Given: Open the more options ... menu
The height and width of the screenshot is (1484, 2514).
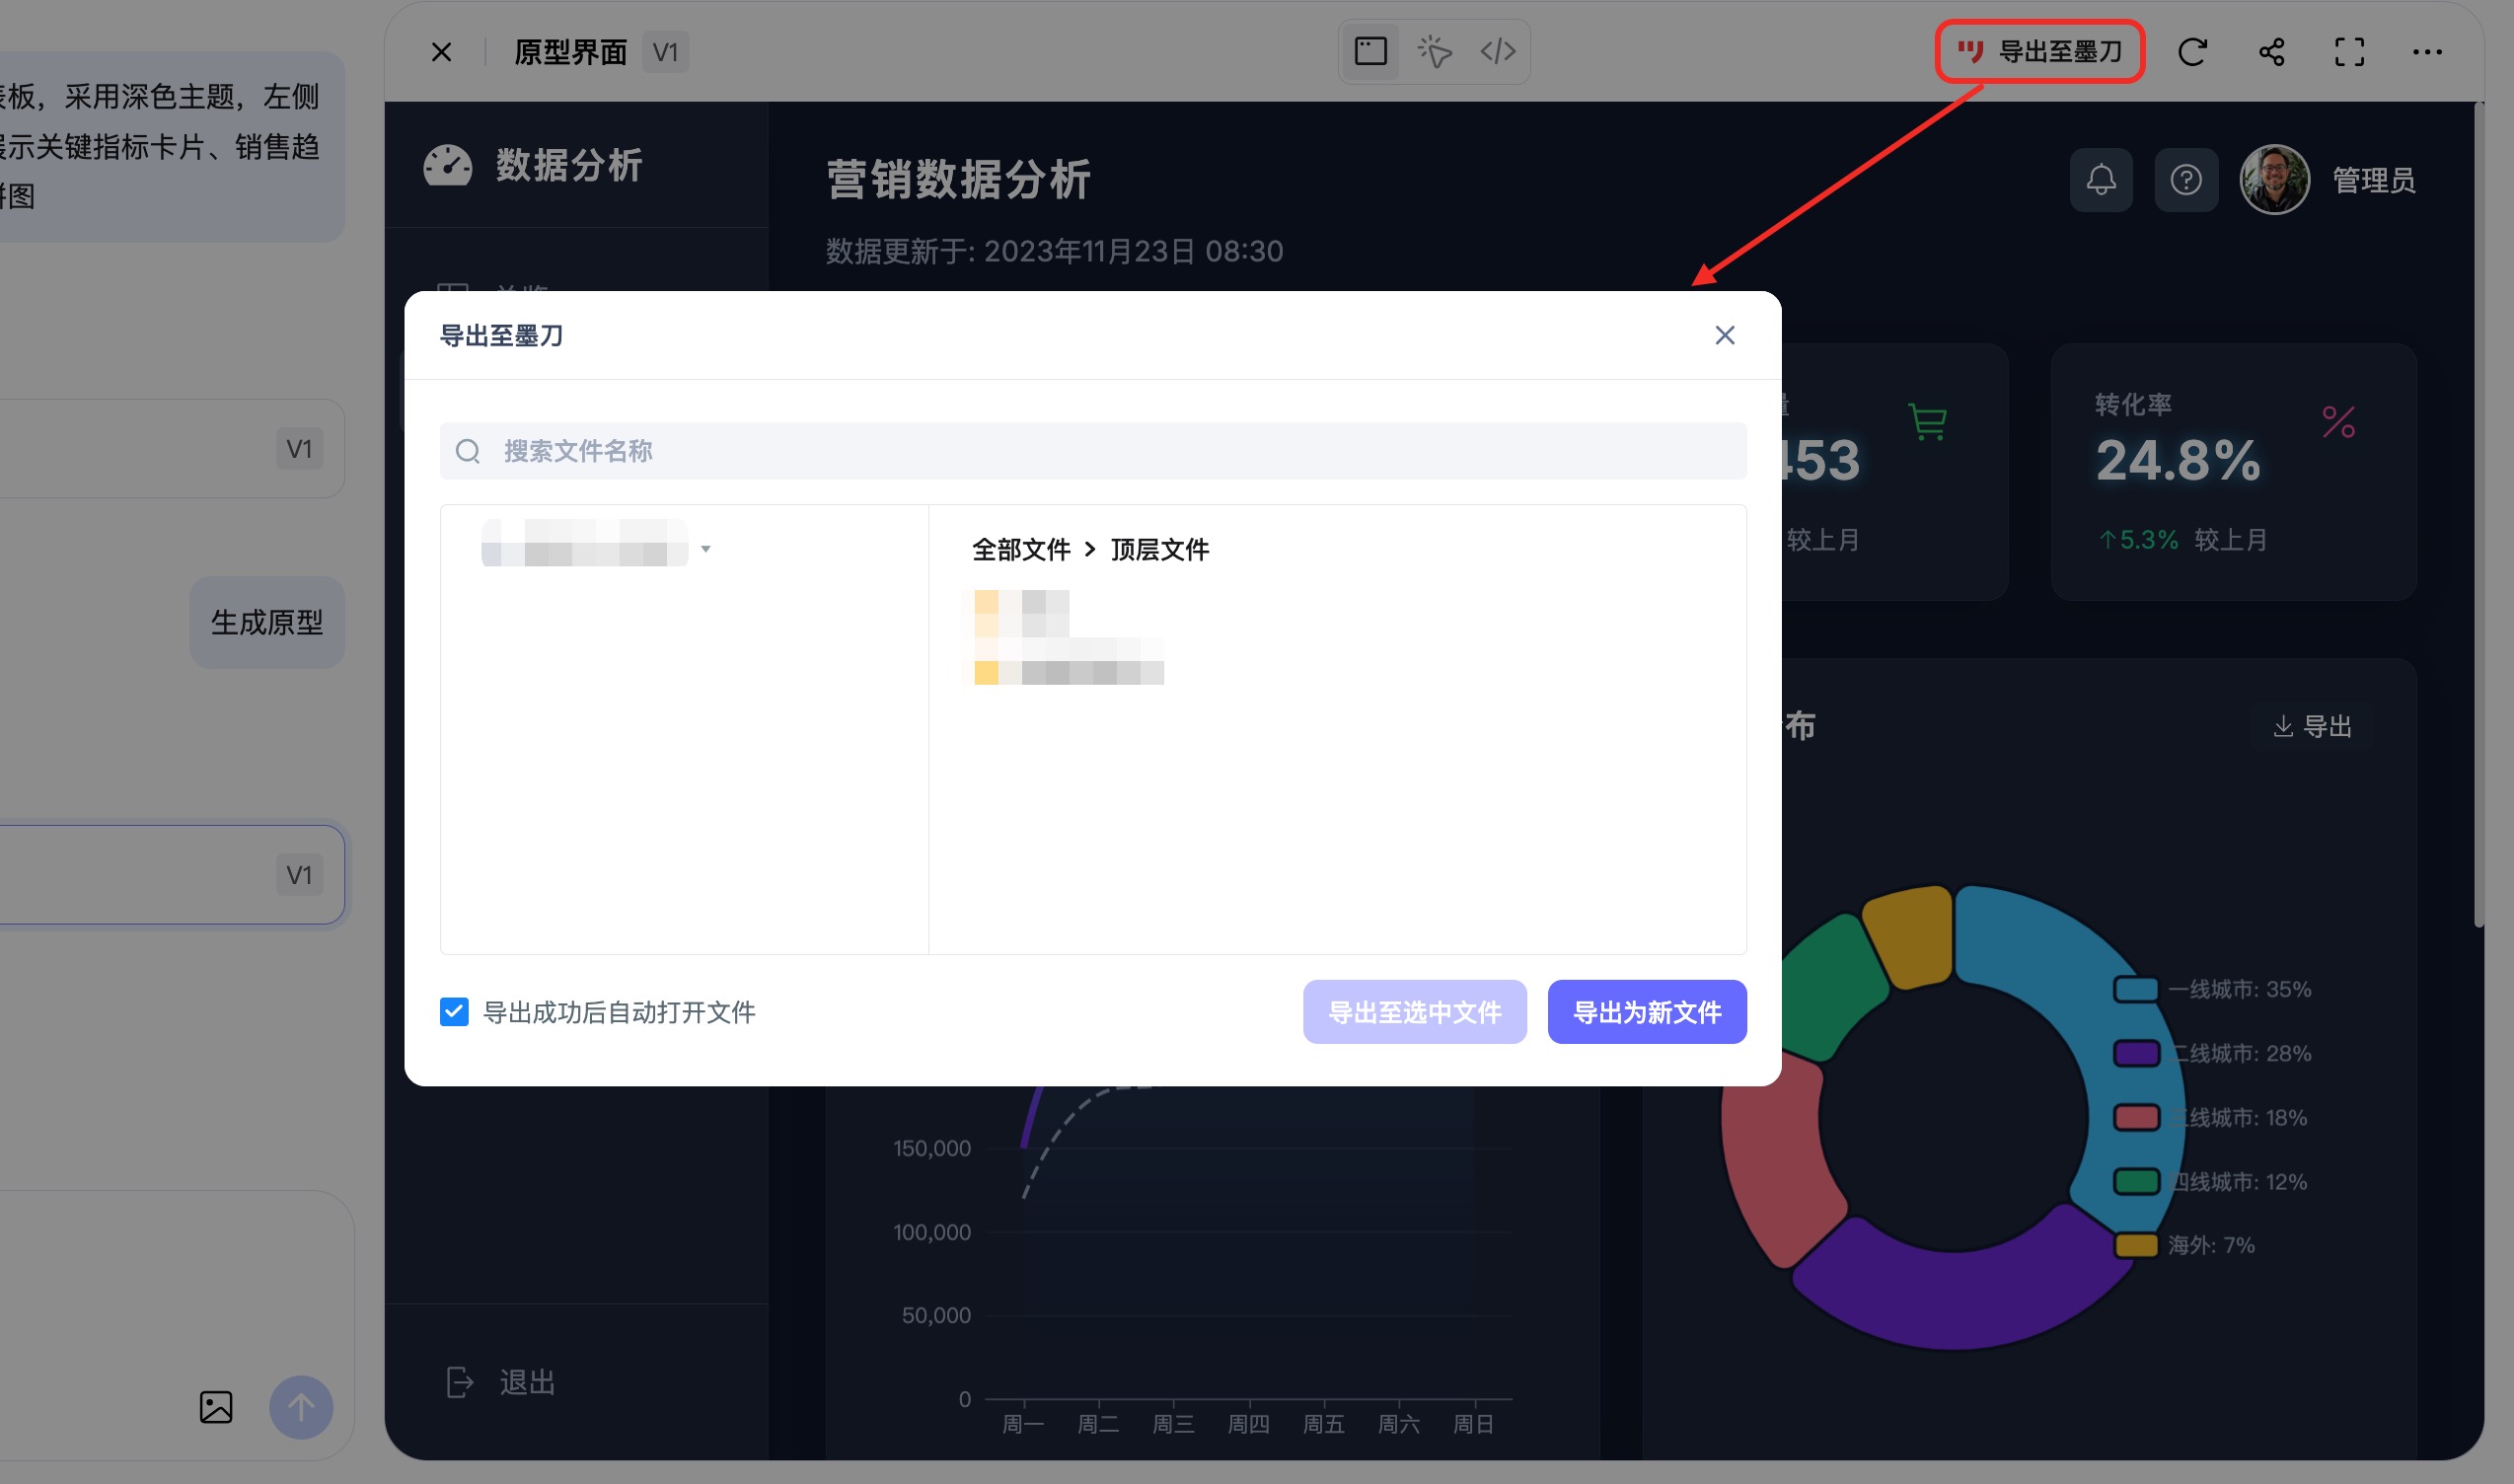Looking at the screenshot, I should tap(2430, 51).
